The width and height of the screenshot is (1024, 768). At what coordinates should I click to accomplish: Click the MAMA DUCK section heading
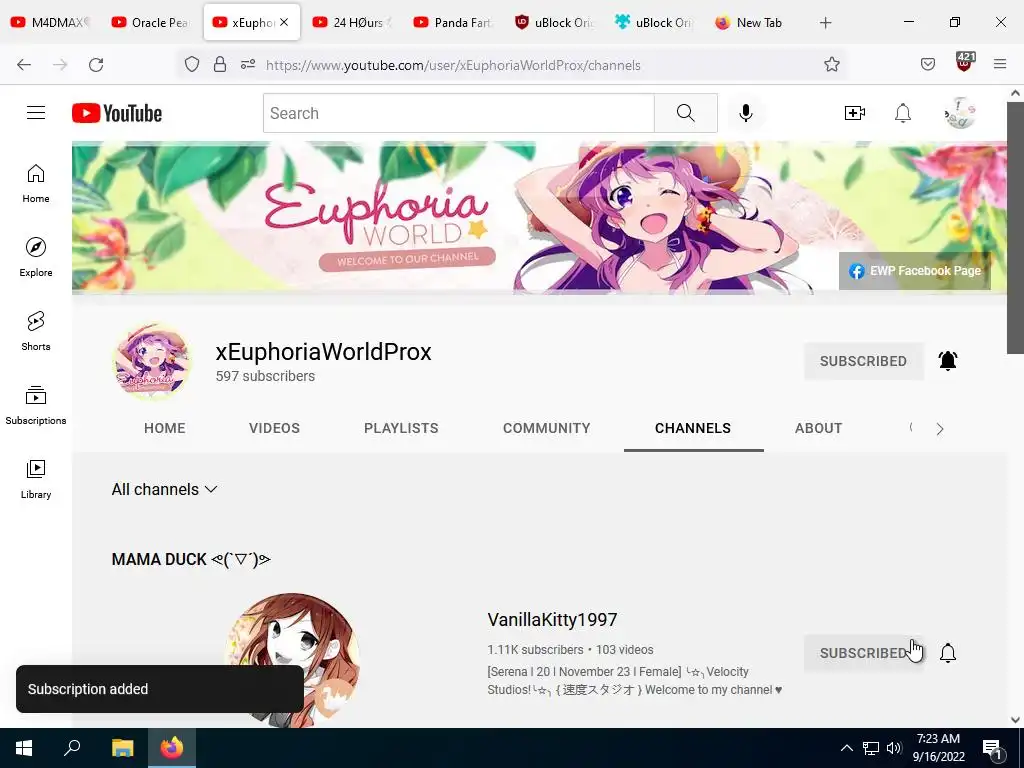pos(191,560)
